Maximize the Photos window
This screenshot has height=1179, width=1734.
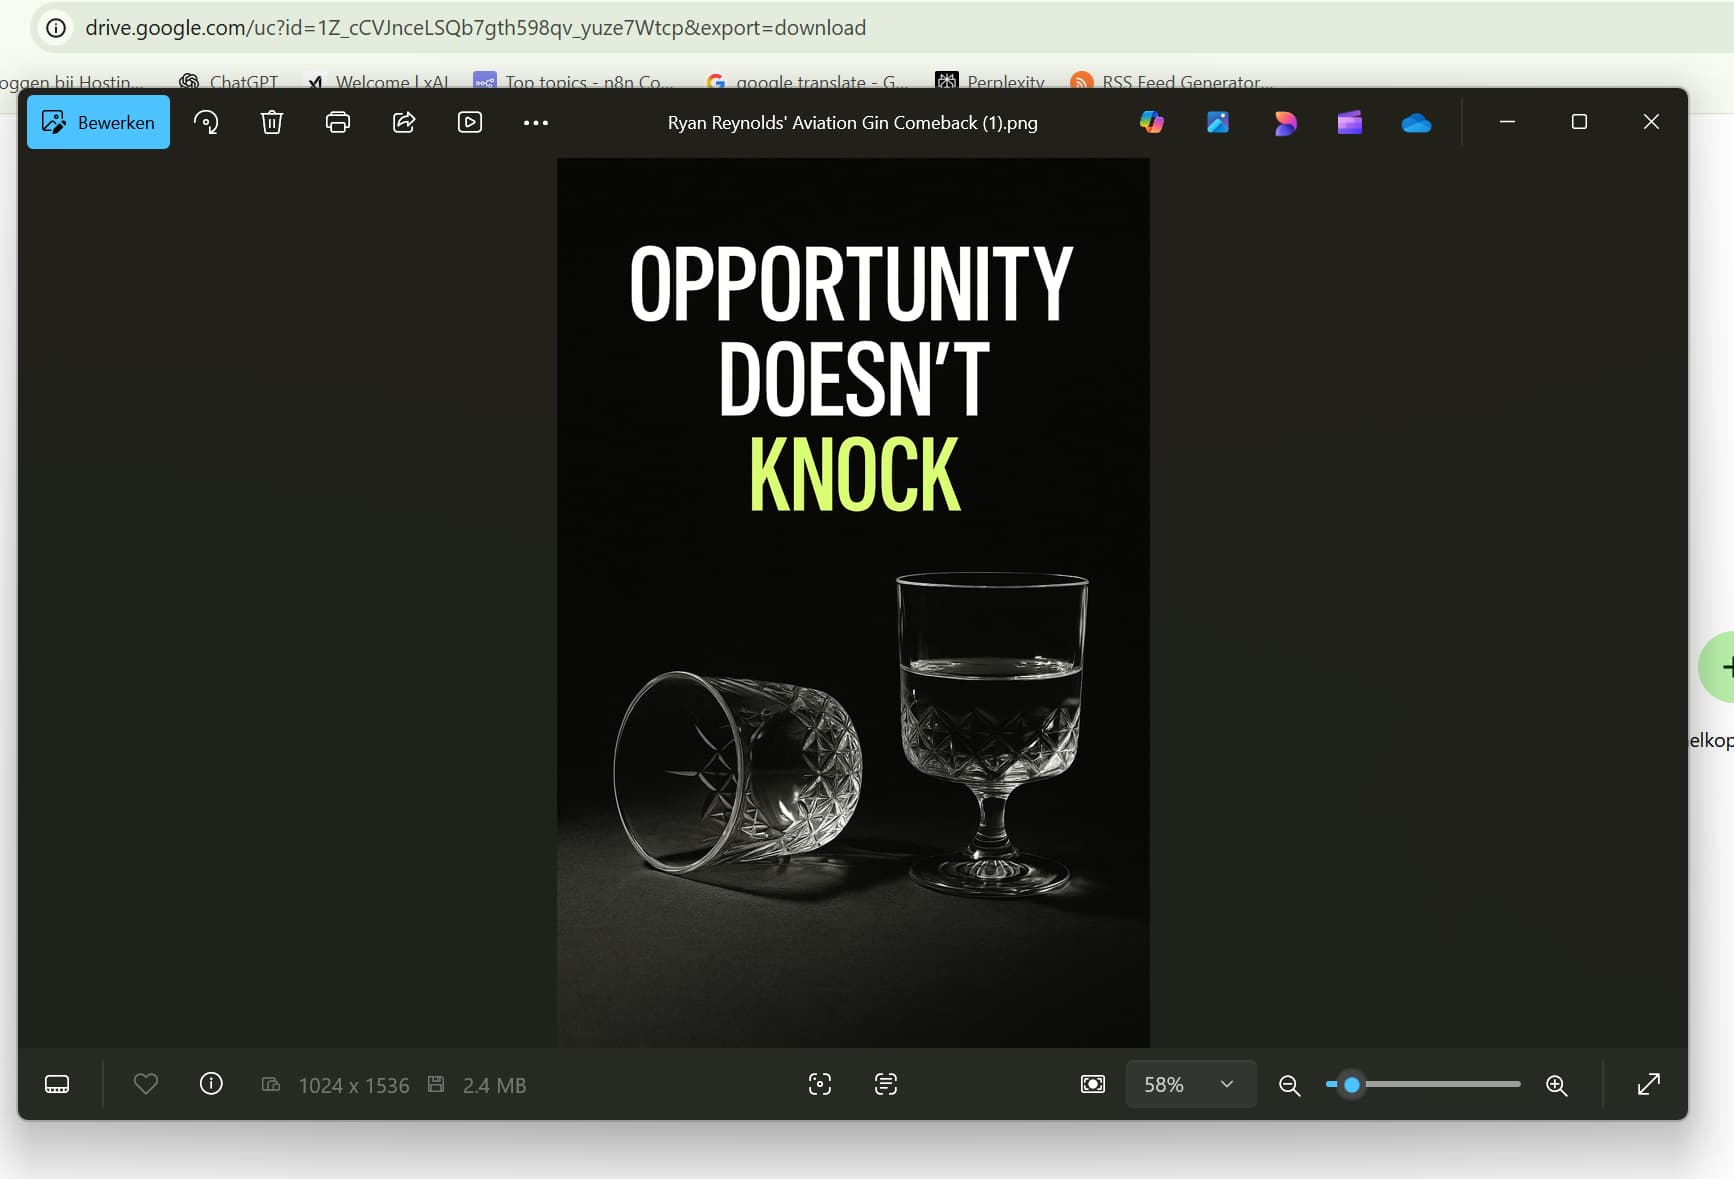pyautogui.click(x=1579, y=122)
